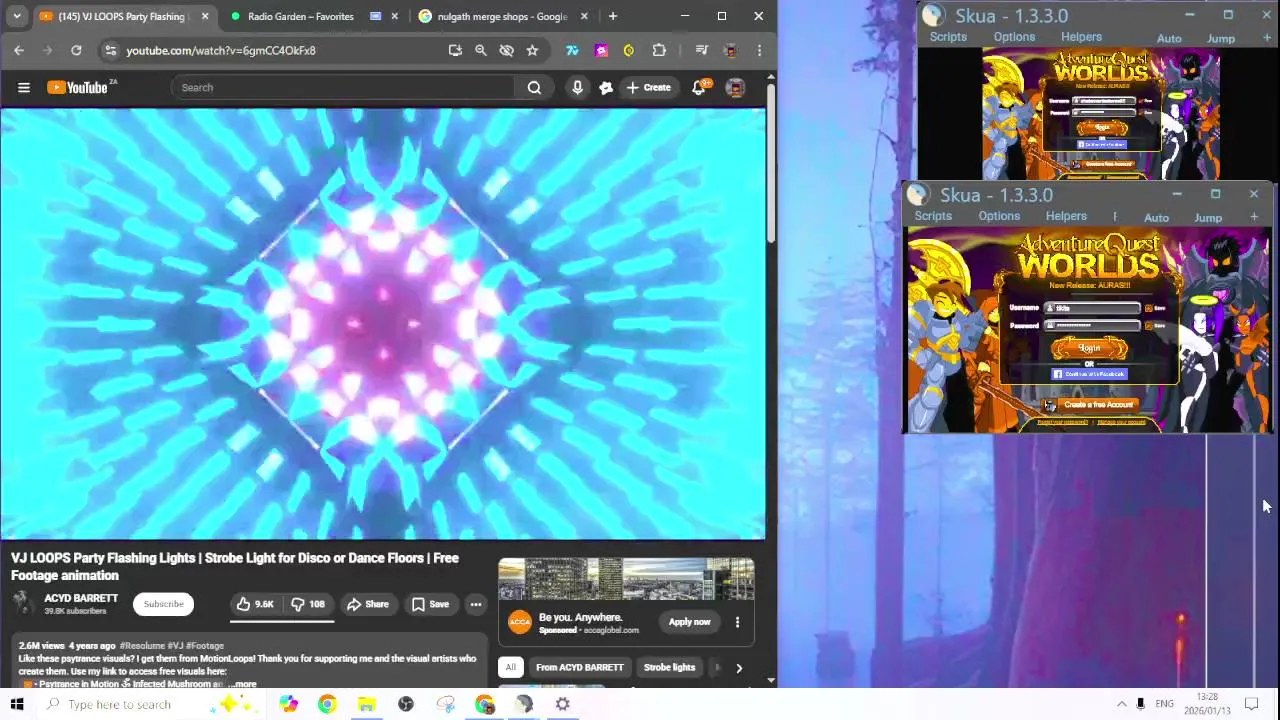Dislike the video with the thumbs-down button
1280x720 pixels.
pyautogui.click(x=307, y=604)
